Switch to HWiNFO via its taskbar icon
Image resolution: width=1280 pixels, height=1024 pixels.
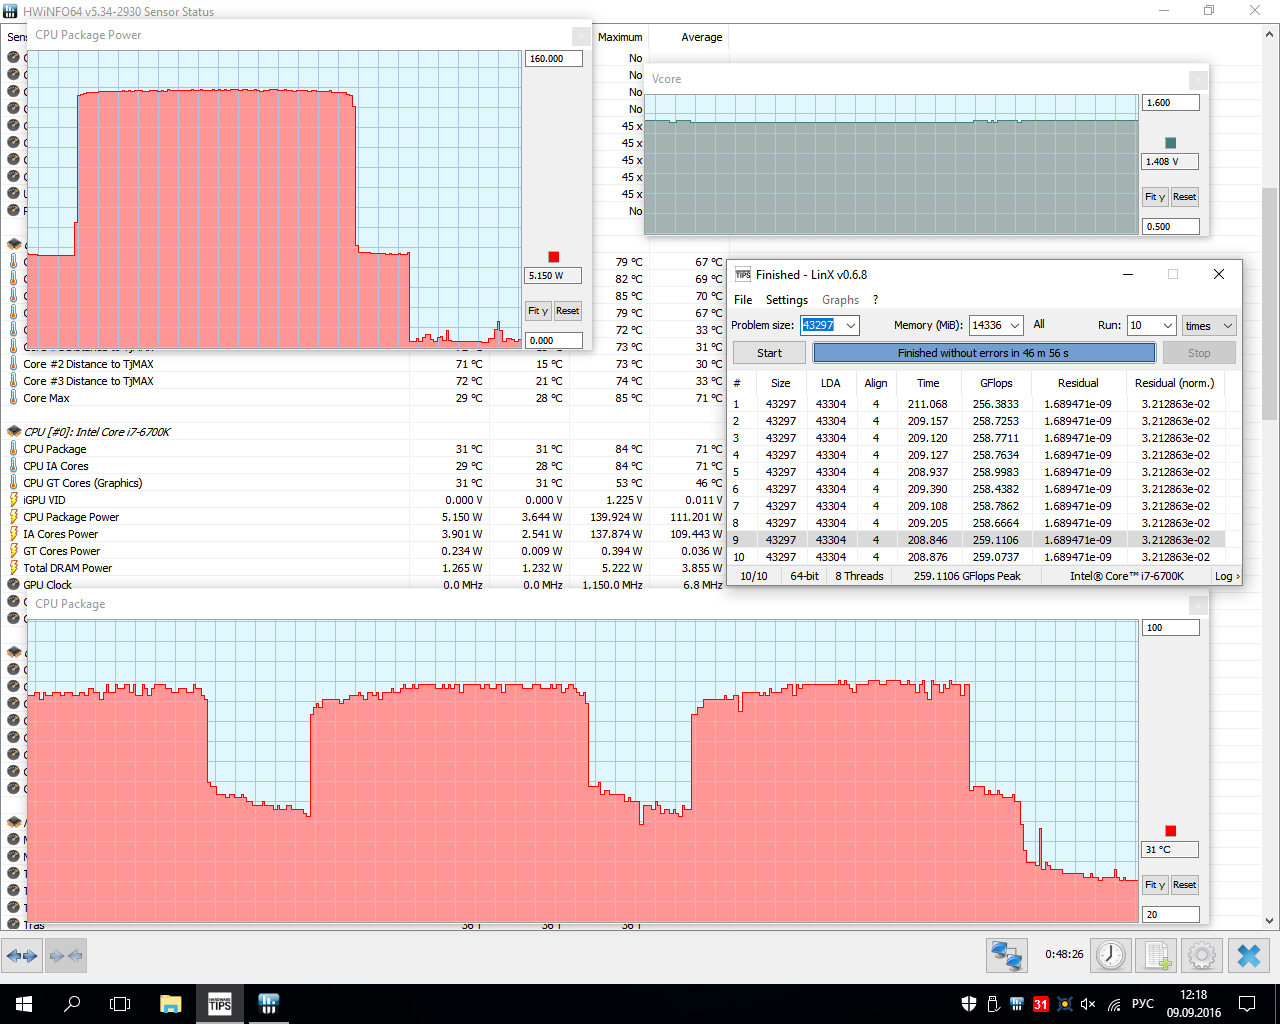[268, 1004]
